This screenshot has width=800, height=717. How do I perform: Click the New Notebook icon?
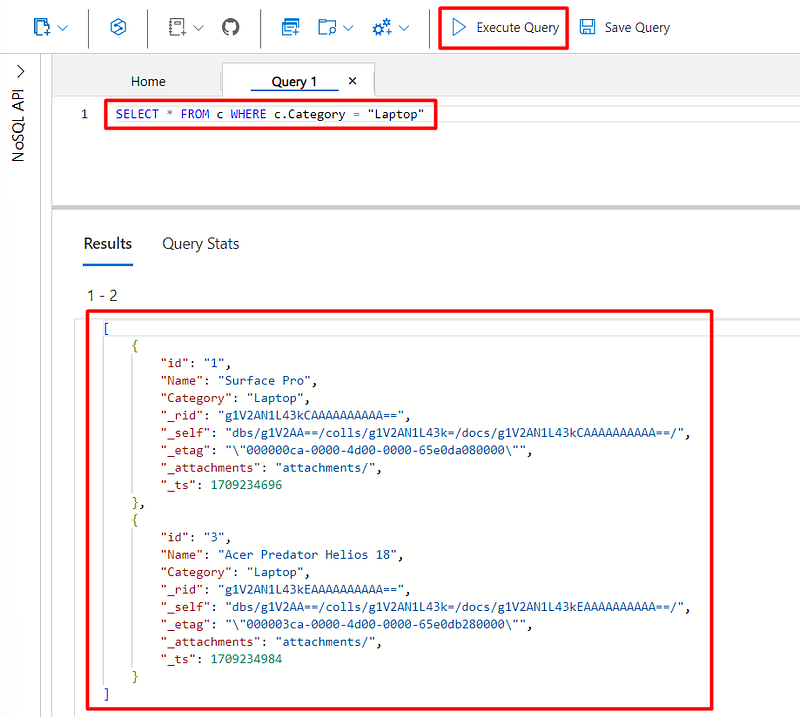coord(178,27)
